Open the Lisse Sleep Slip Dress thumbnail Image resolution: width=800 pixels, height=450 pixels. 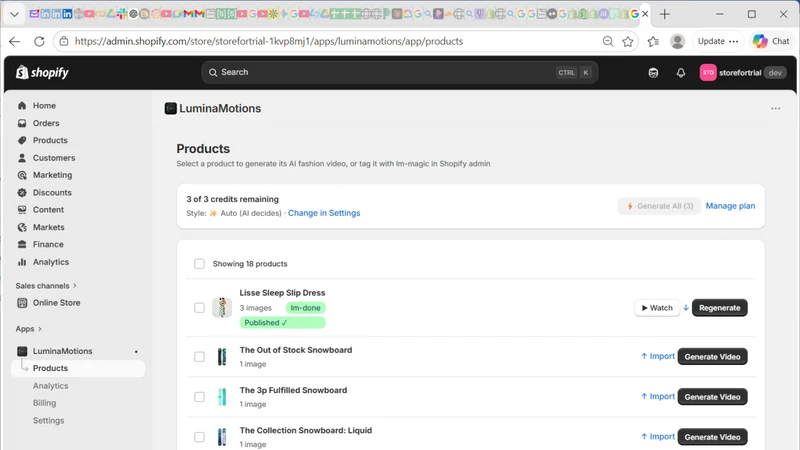[x=222, y=308]
